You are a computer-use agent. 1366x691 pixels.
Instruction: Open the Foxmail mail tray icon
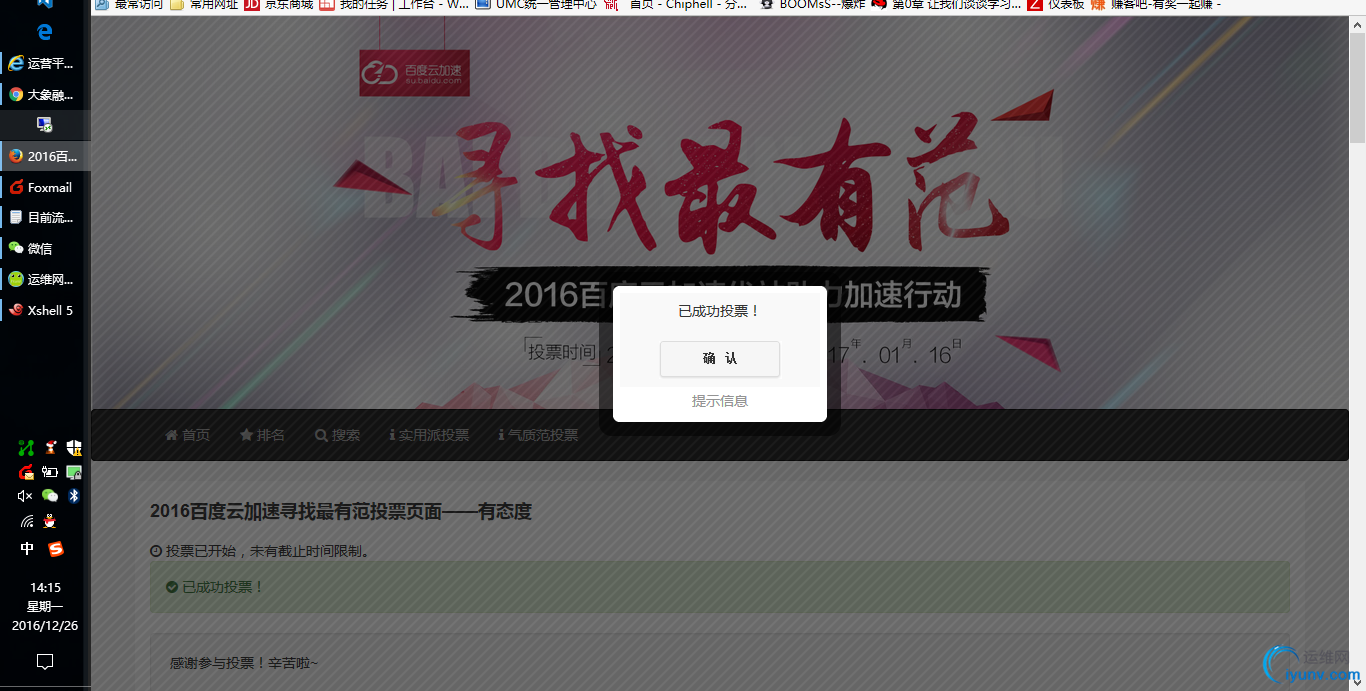(26, 472)
